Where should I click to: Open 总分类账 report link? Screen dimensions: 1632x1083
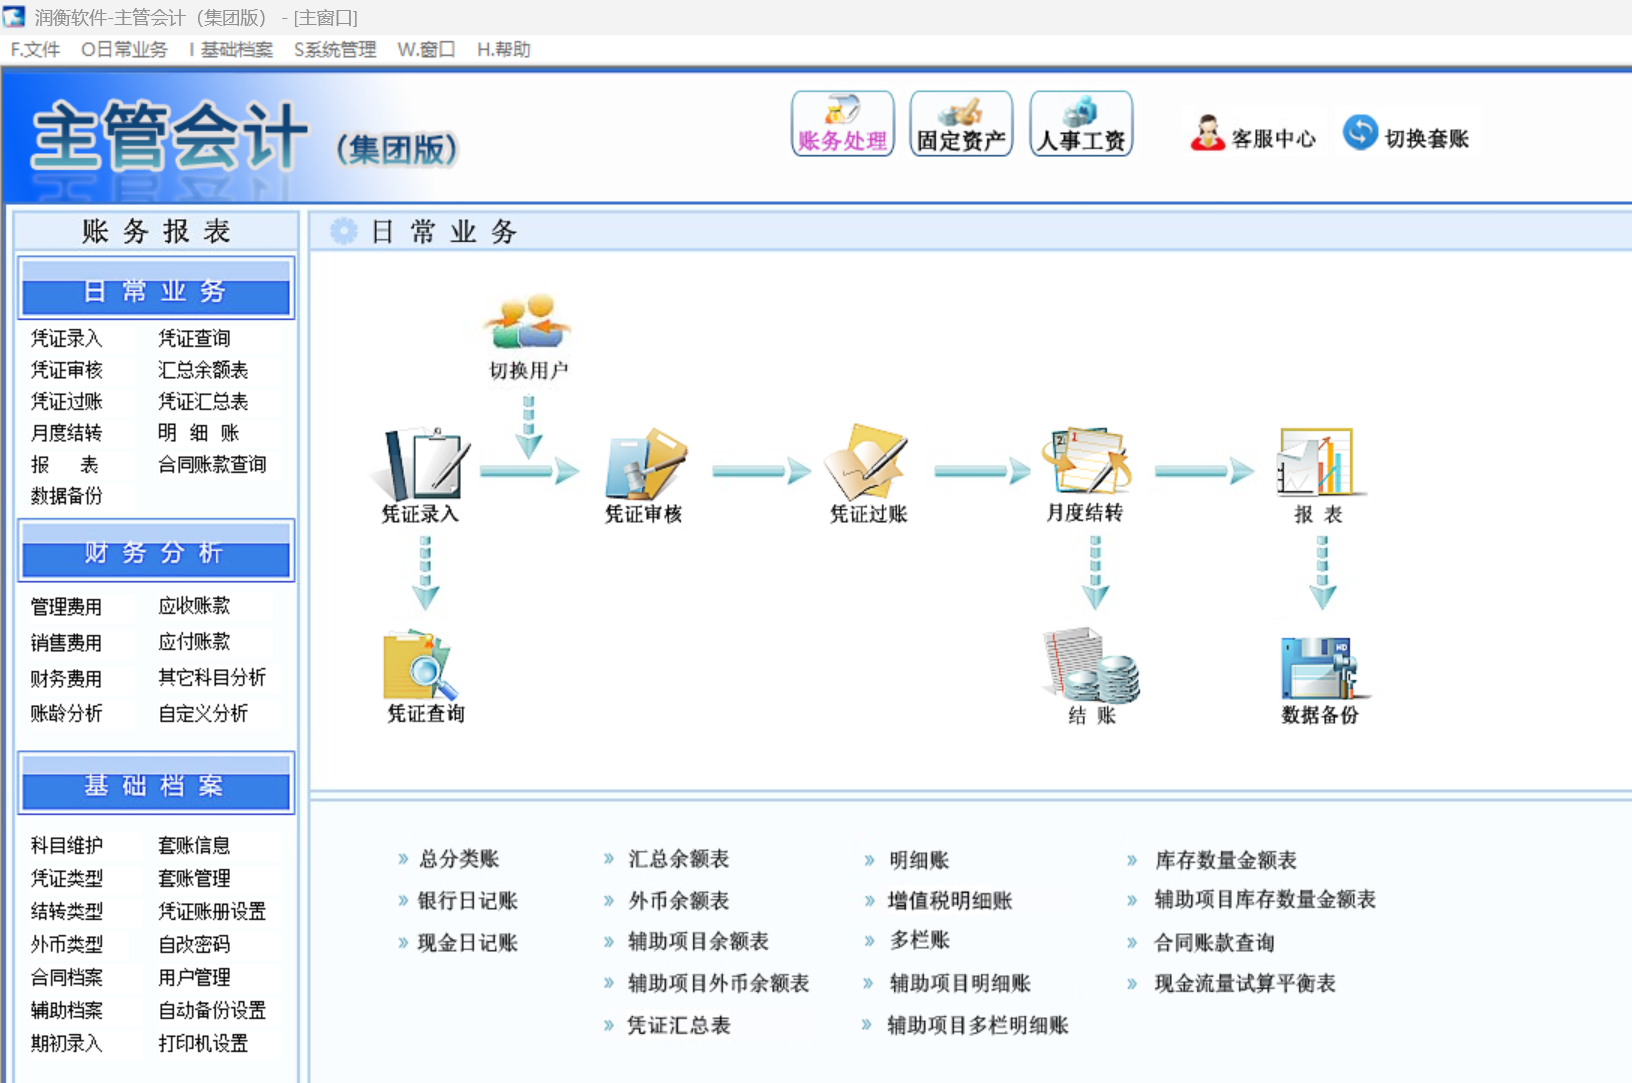[459, 859]
